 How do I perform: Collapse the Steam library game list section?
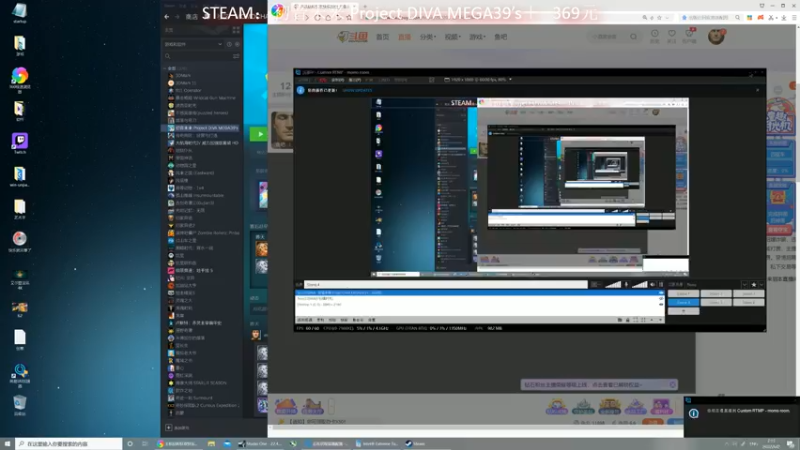(x=165, y=68)
